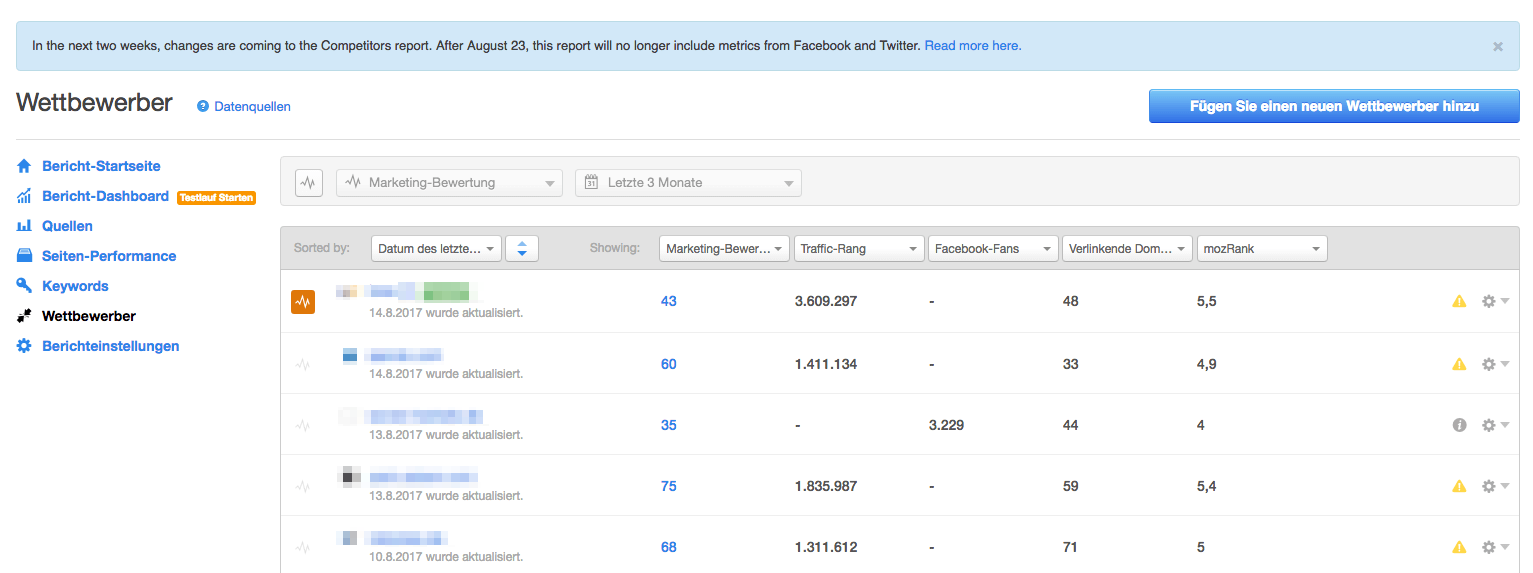Click the sort direction toggle button
This screenshot has width=1533, height=573.
(x=522, y=248)
